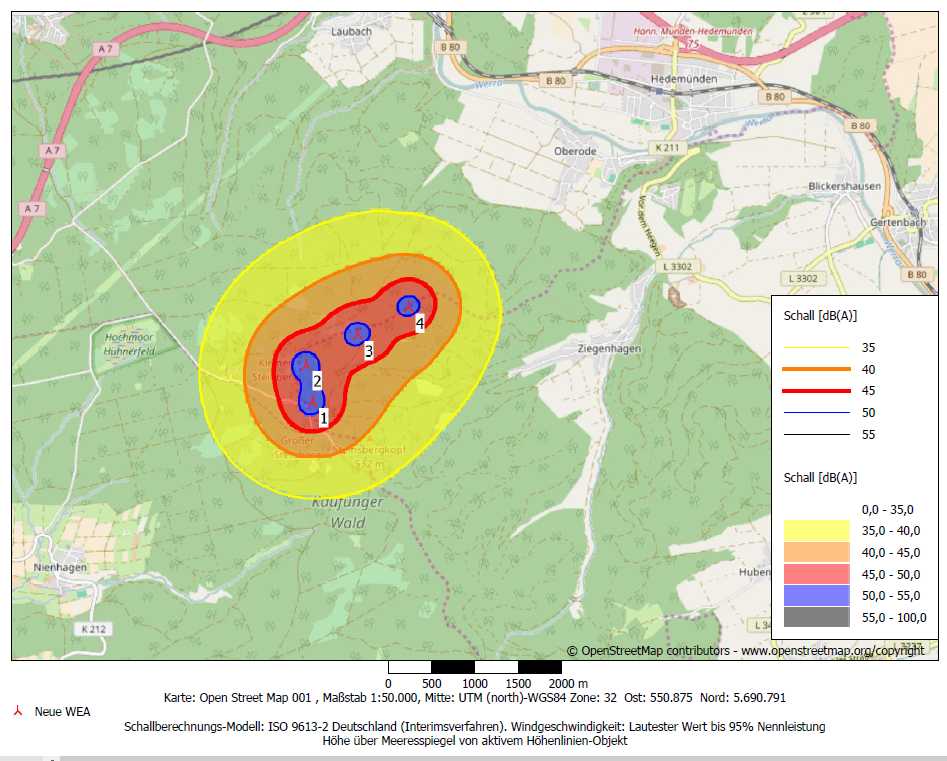
Task: Click the orange 40,0 - 45,0 legend swatch
Action: coord(816,552)
